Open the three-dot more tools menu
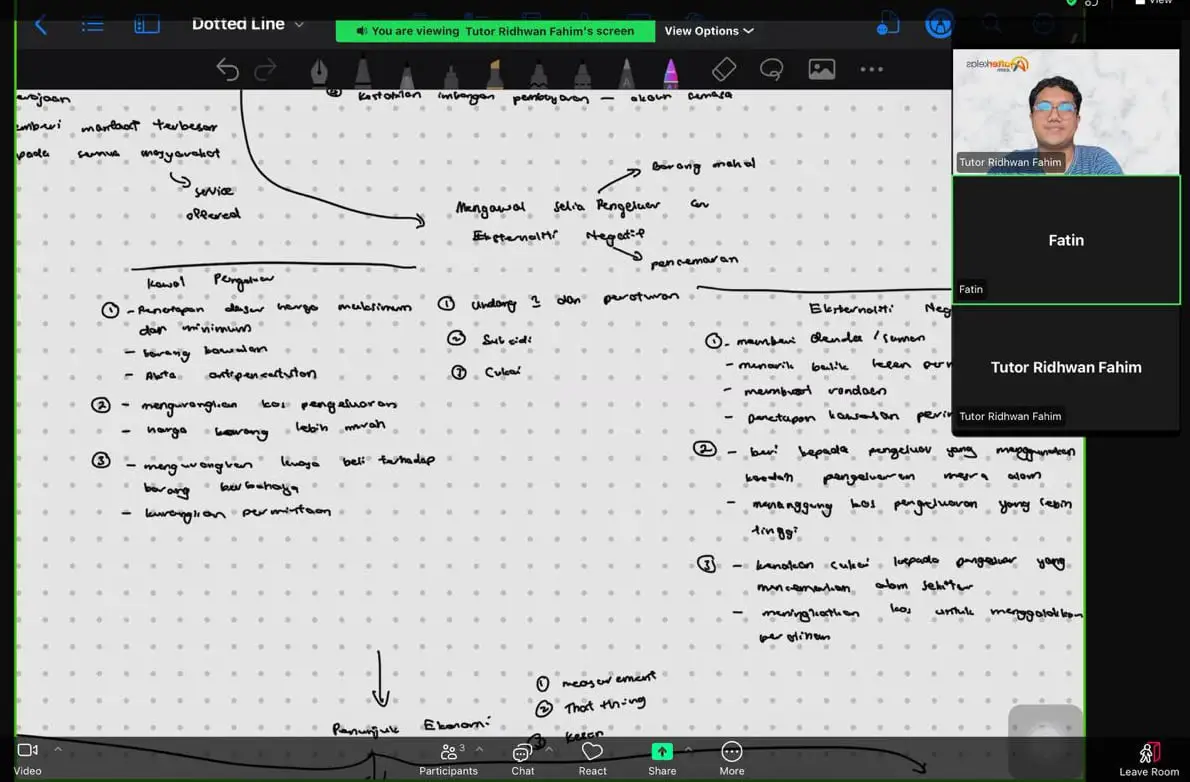This screenshot has width=1190, height=782. [871, 69]
